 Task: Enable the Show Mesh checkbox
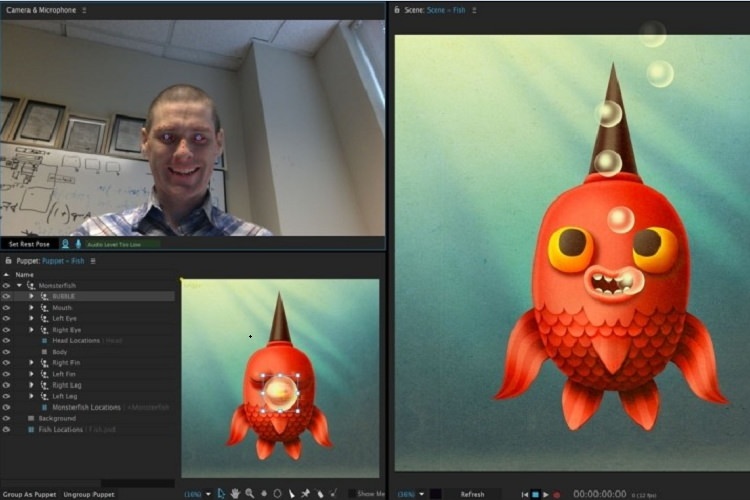pos(352,493)
